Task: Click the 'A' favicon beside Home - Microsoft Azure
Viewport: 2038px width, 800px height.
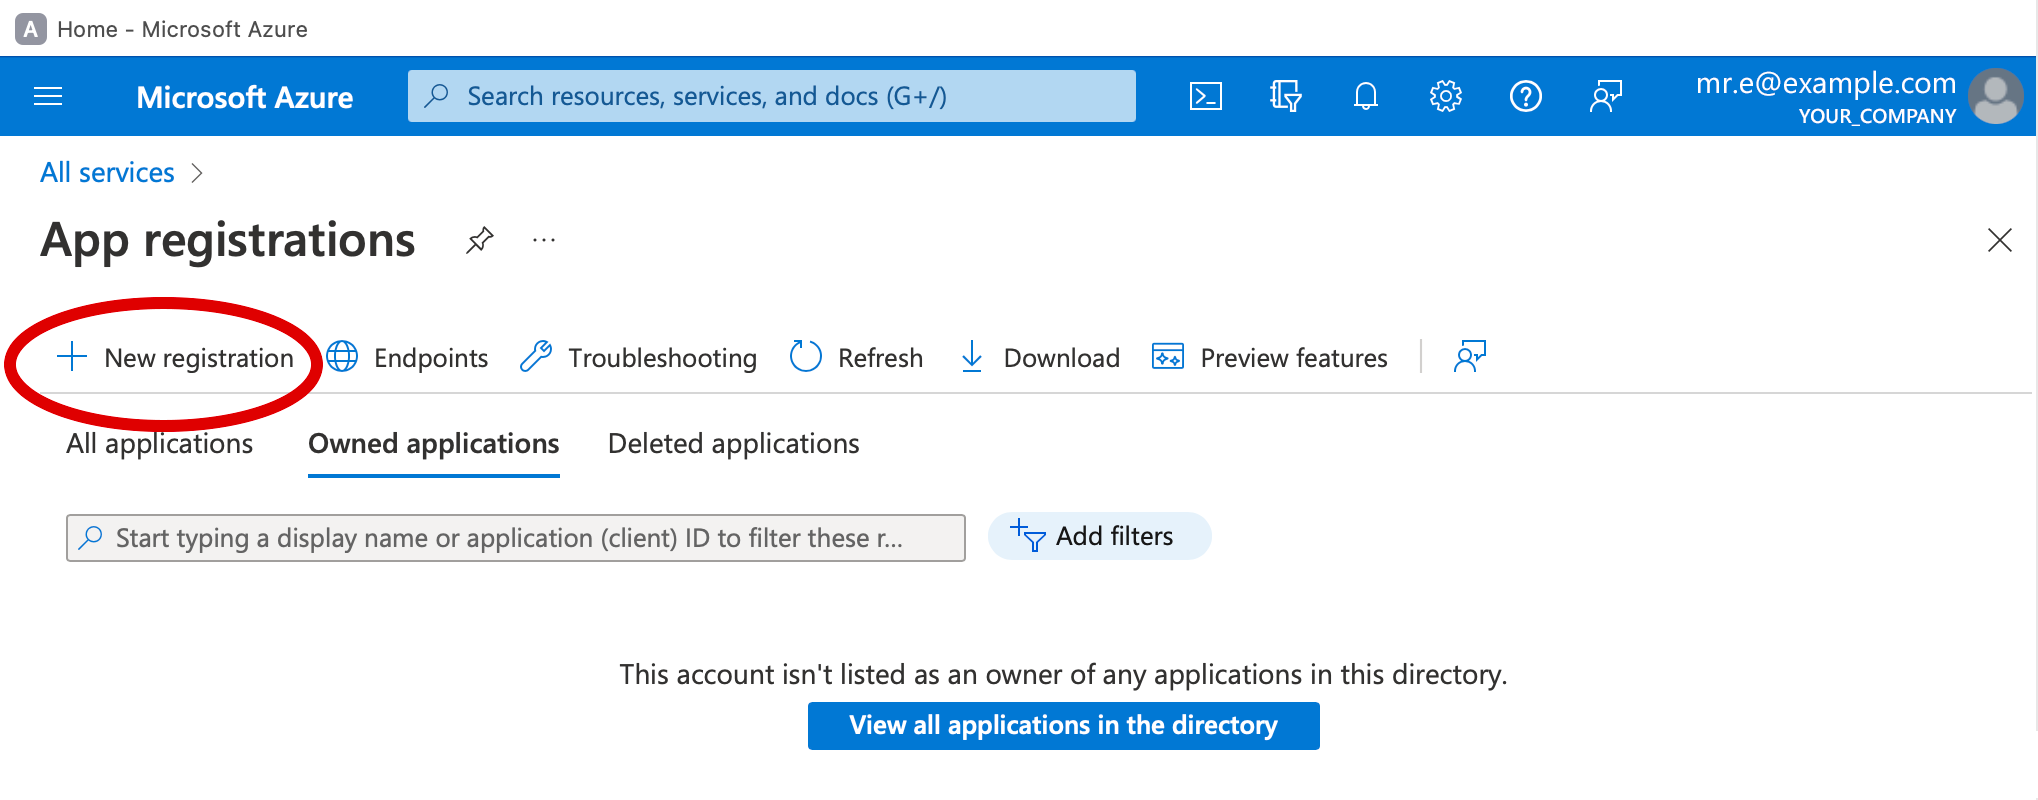Action: 31,29
